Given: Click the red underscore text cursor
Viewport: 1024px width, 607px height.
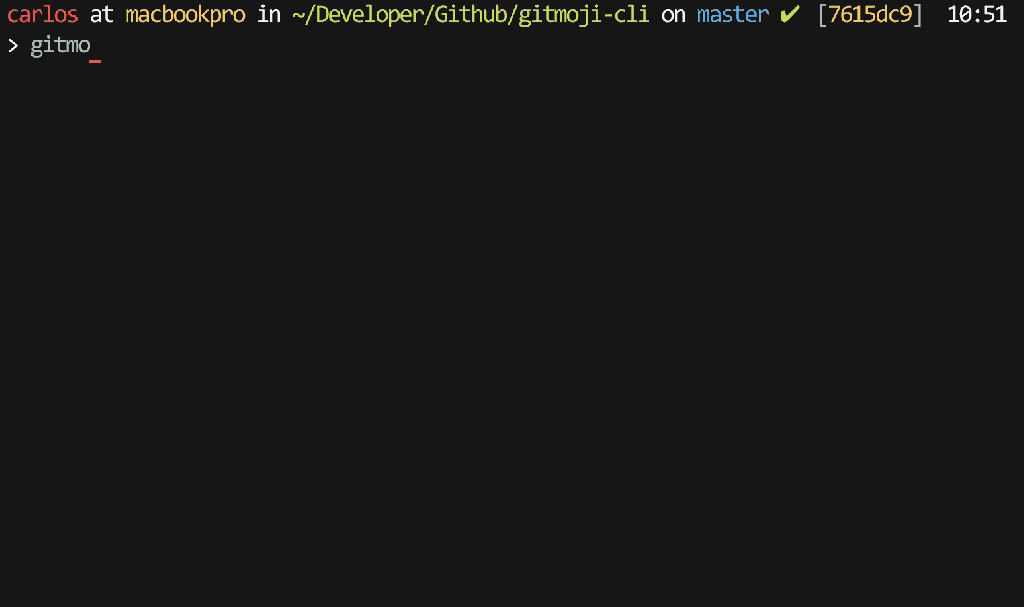Looking at the screenshot, I should tap(95, 61).
